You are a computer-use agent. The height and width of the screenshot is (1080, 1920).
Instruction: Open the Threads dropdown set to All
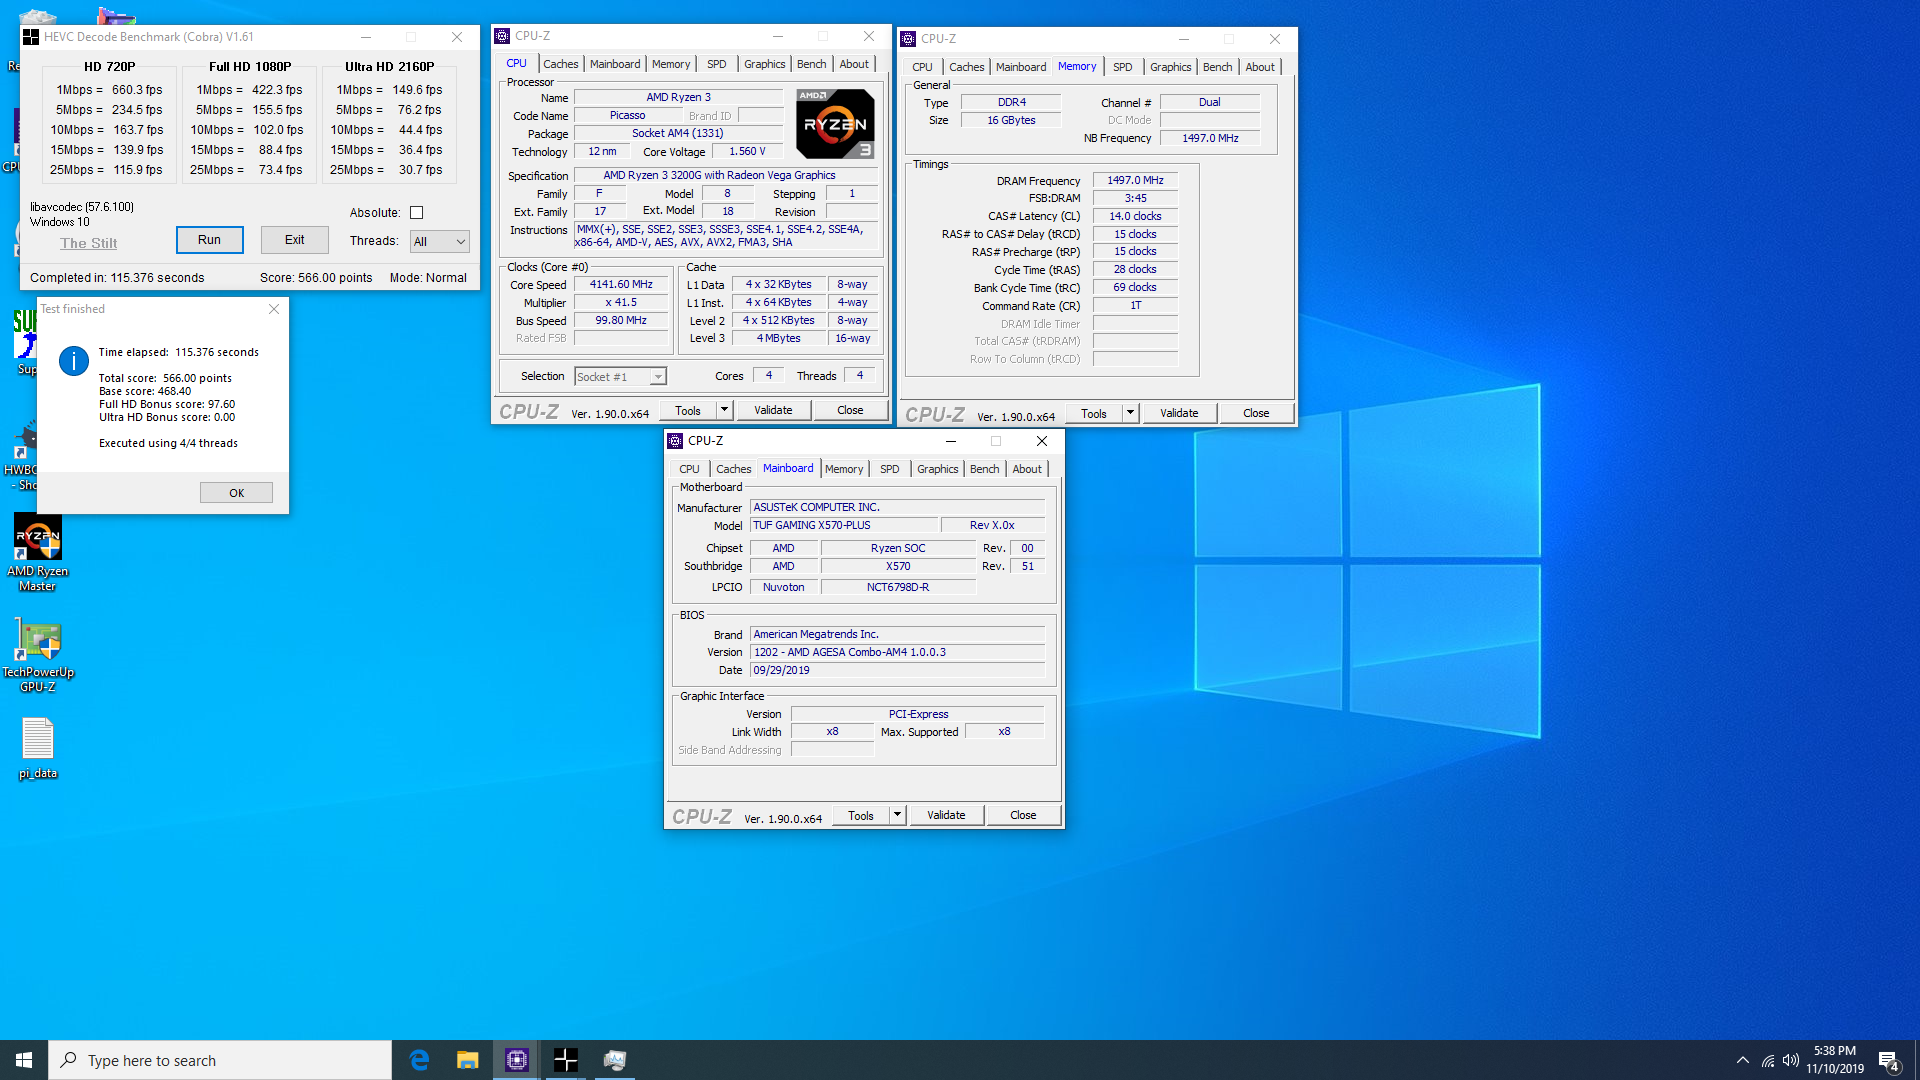(439, 241)
